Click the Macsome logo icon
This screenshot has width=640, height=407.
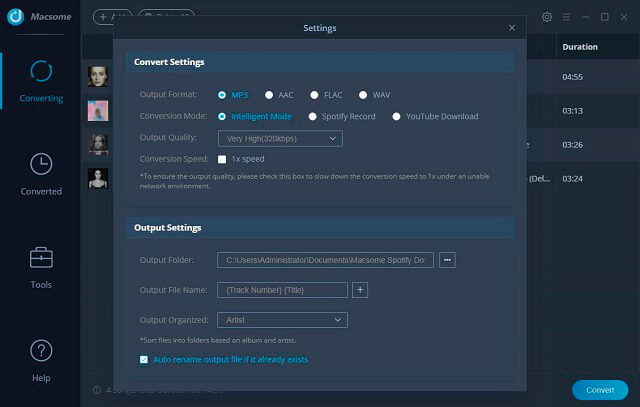16,16
